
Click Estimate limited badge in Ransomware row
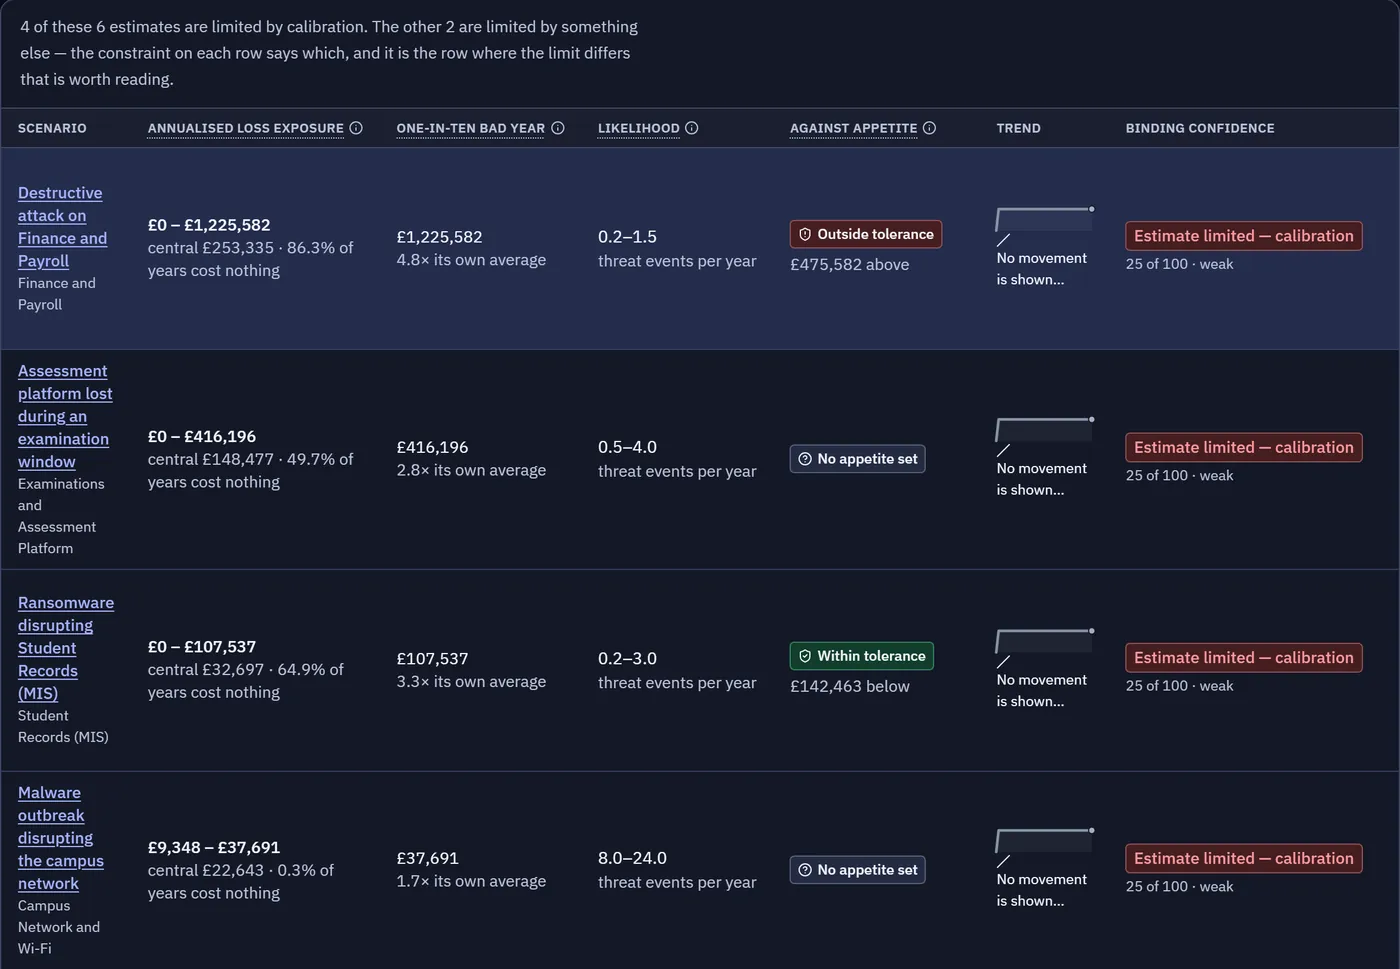(x=1244, y=657)
